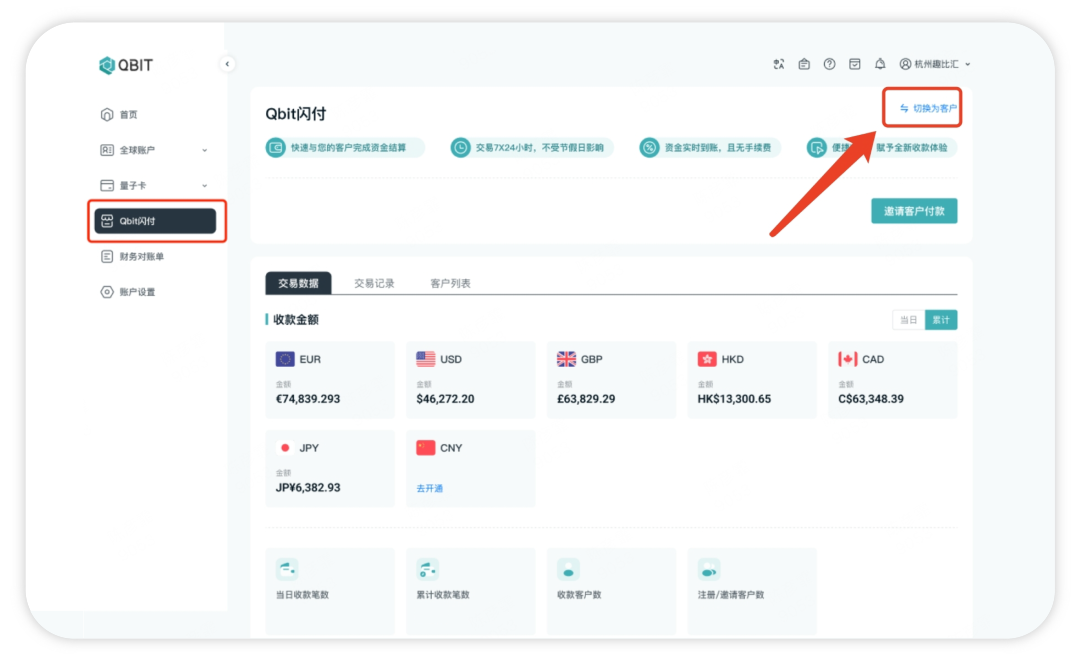The height and width of the screenshot is (662, 1080).
Task: Click the HK$13,300.65 amount
Action: (x=734, y=399)
